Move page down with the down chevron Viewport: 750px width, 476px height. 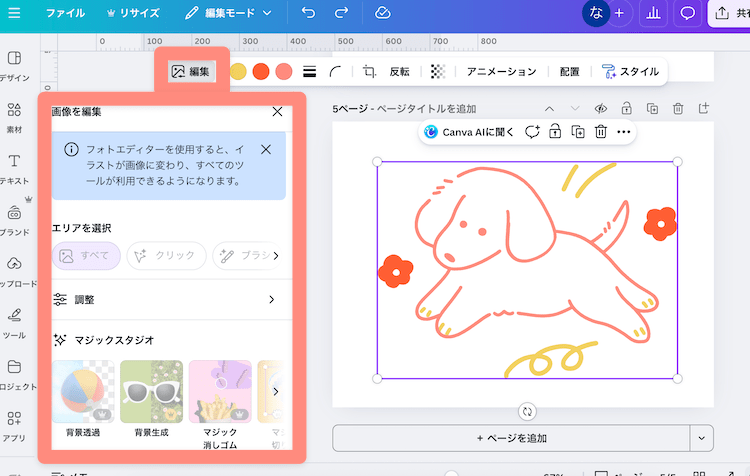(x=575, y=109)
